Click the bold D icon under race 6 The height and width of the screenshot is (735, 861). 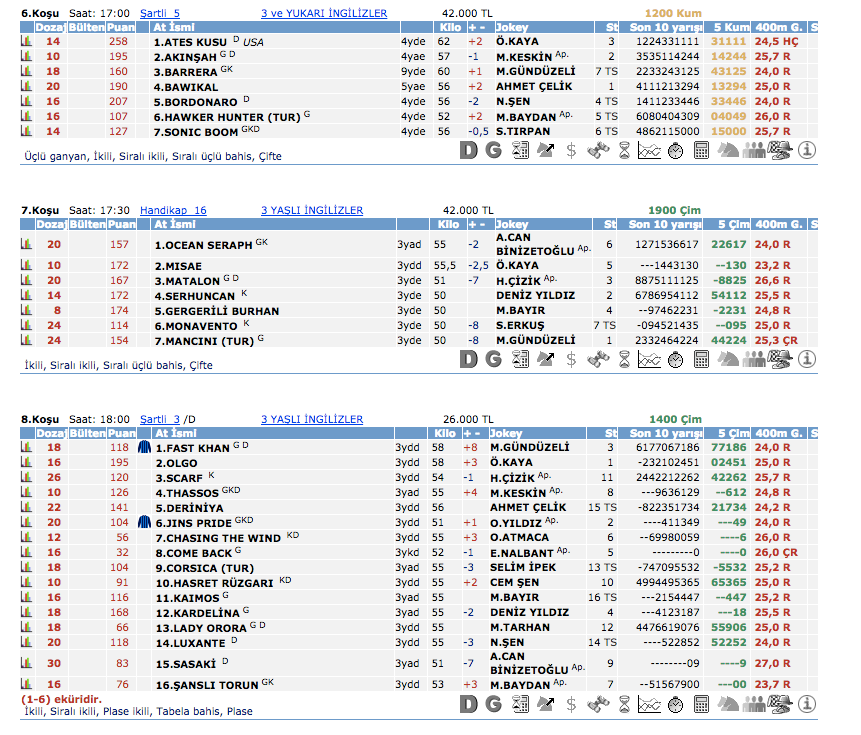point(469,150)
